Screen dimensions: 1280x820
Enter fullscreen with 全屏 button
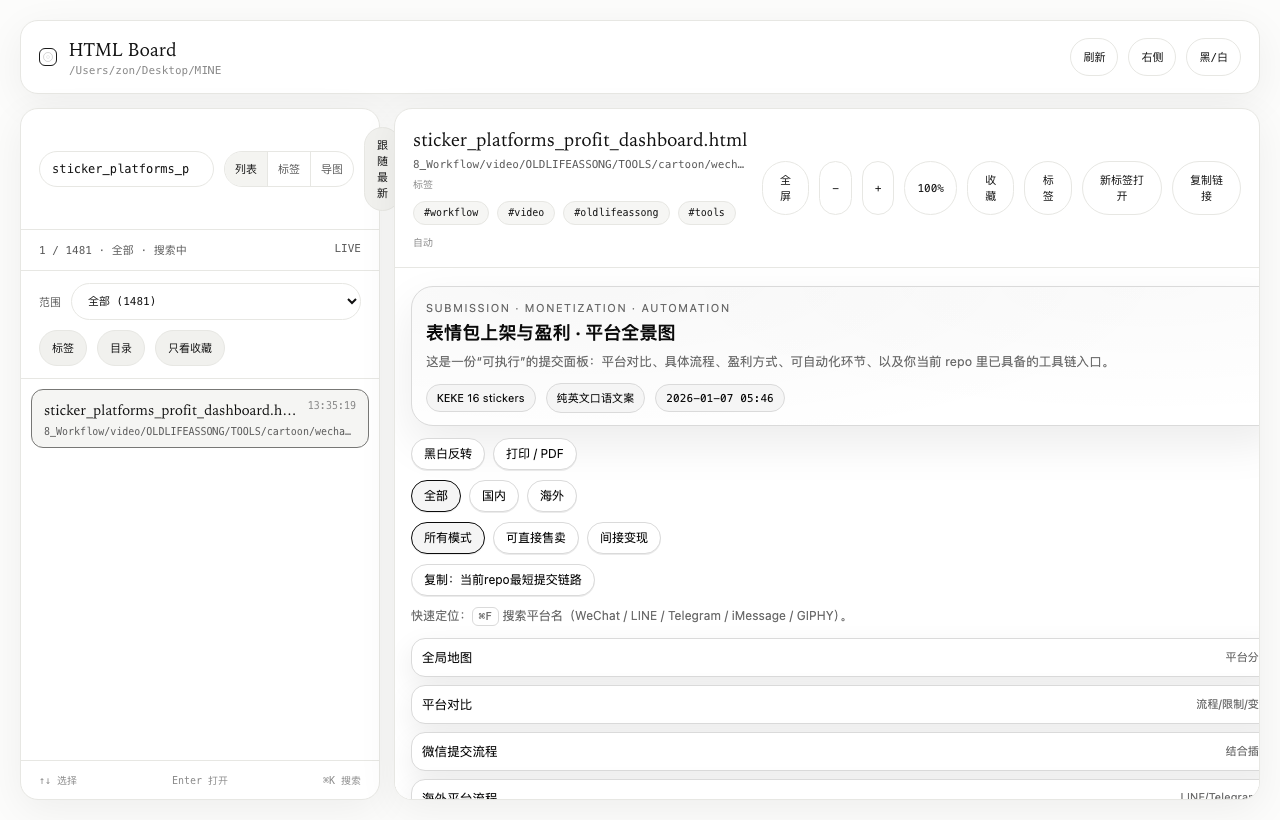[785, 188]
